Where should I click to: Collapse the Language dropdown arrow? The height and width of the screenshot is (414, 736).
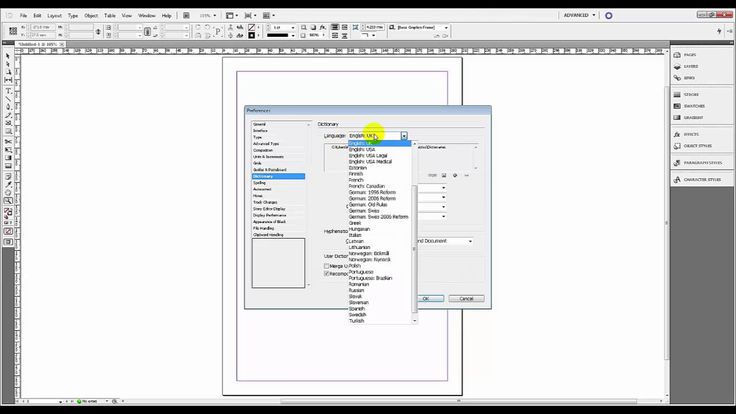pos(404,136)
